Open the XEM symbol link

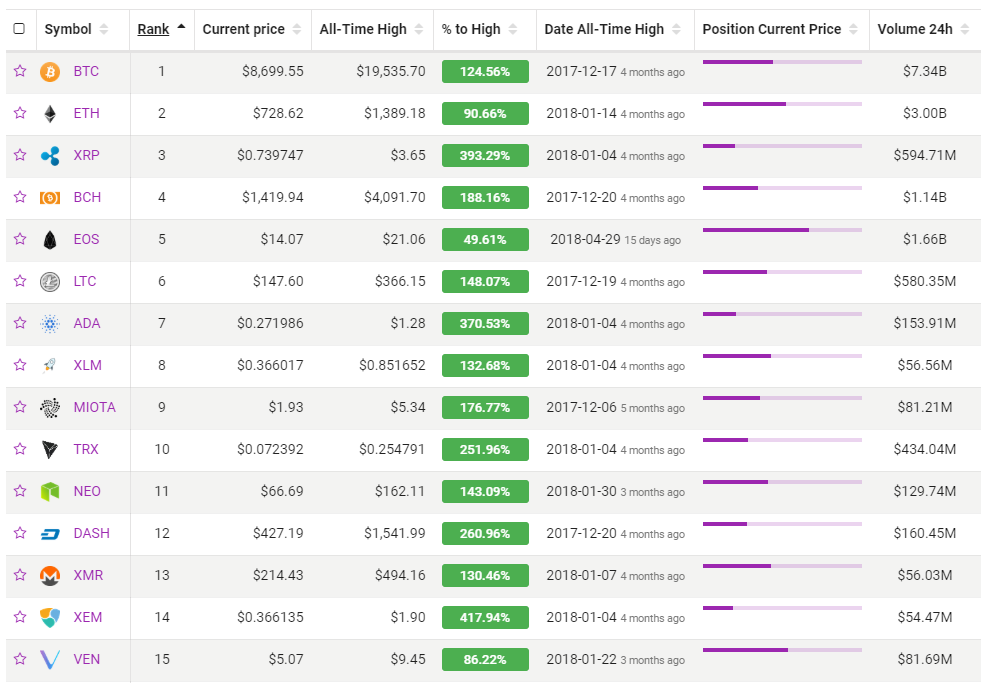pyautogui.click(x=88, y=618)
